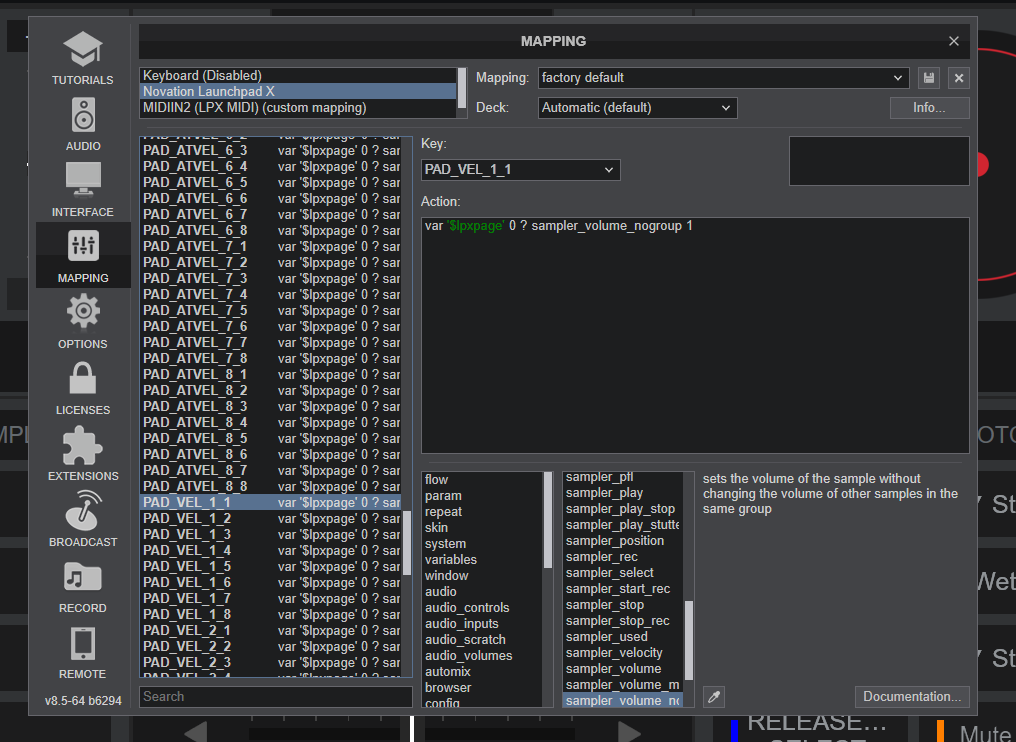Select the PAD_VEL_2_1 mapping row
1016x742 pixels.
pos(271,631)
